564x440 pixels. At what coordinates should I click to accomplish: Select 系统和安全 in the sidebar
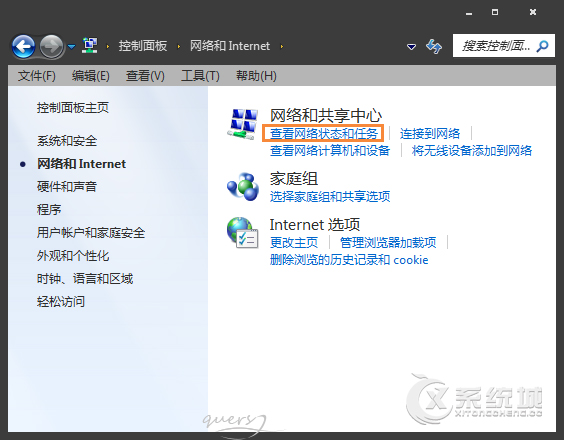(67, 141)
